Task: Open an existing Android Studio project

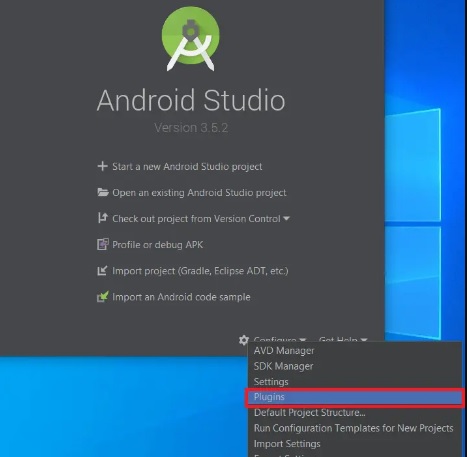Action: tap(199, 193)
